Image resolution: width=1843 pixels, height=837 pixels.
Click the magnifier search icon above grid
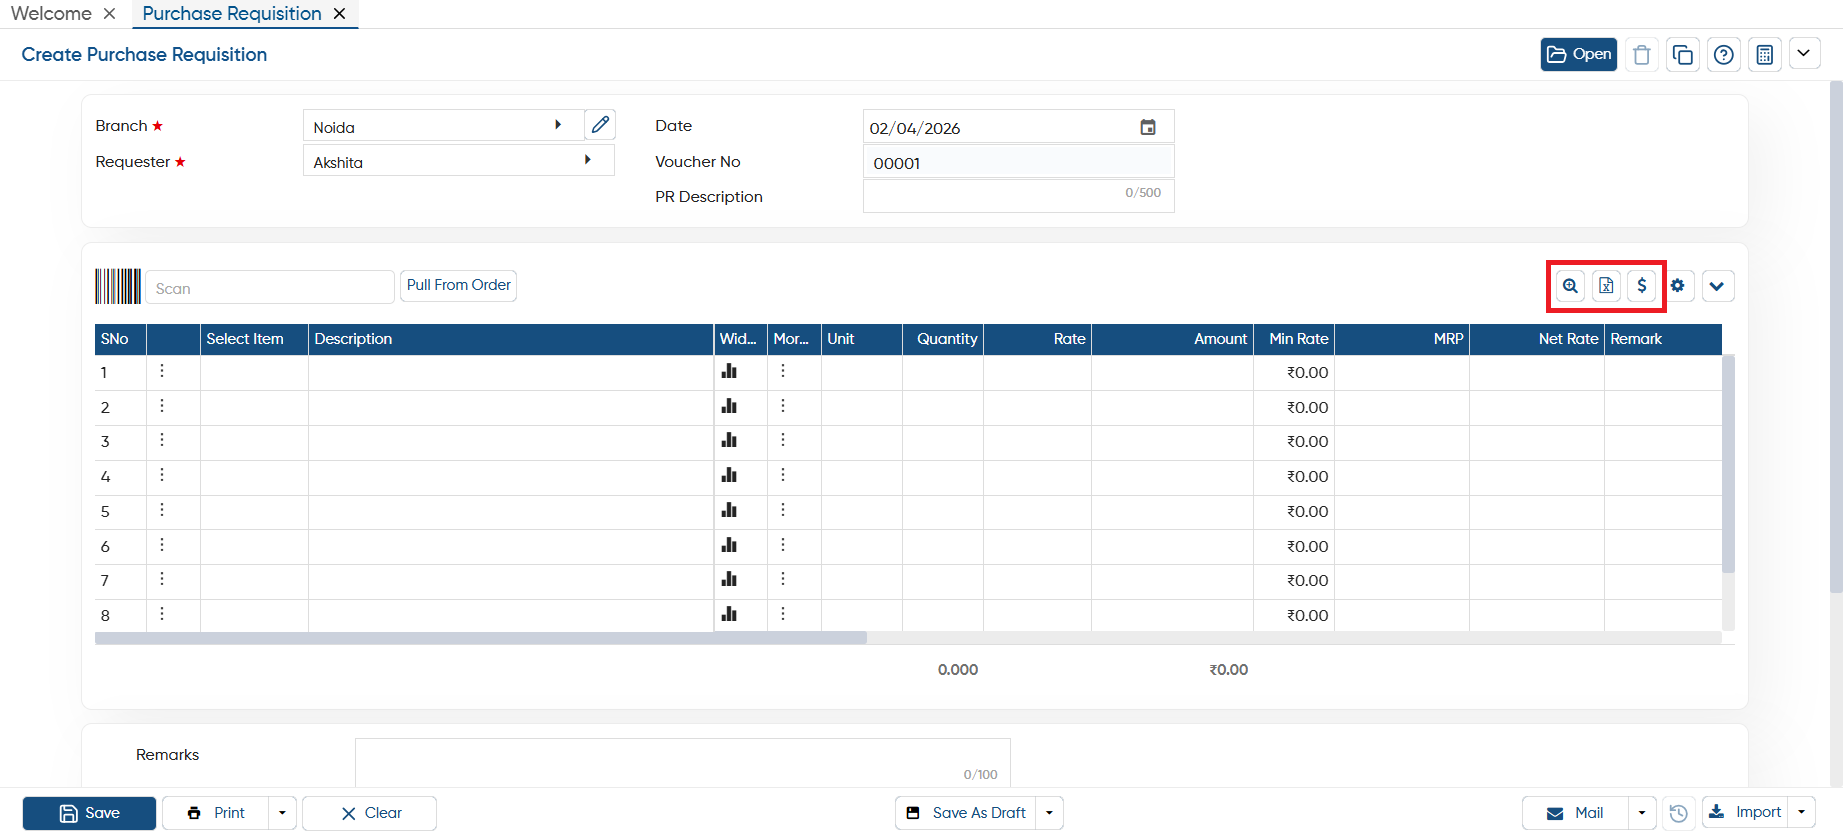[x=1570, y=286]
